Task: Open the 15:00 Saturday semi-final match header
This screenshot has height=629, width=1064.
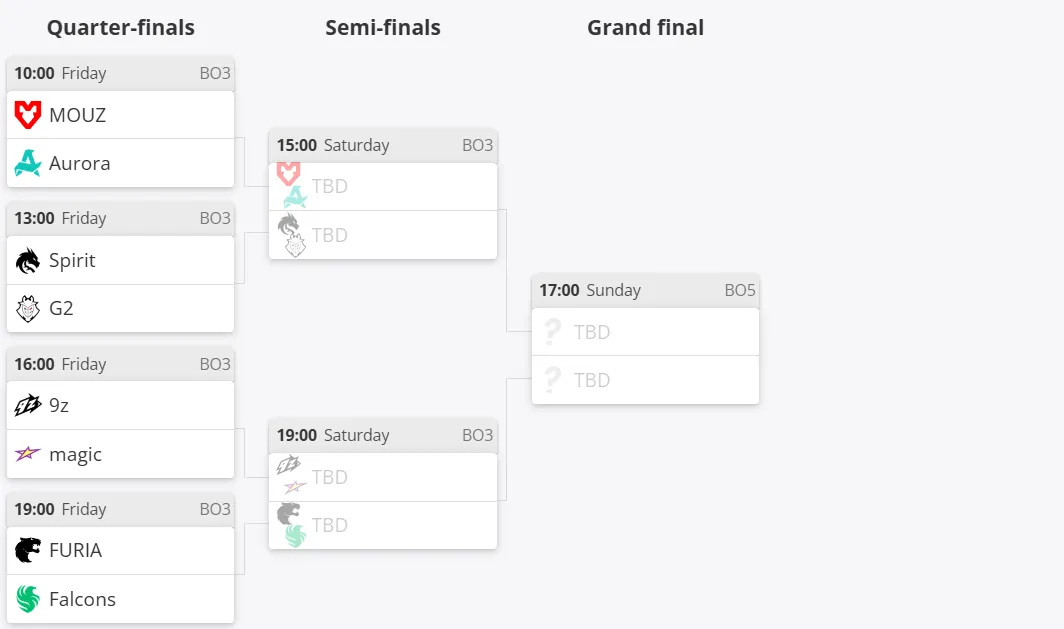Action: click(x=383, y=145)
